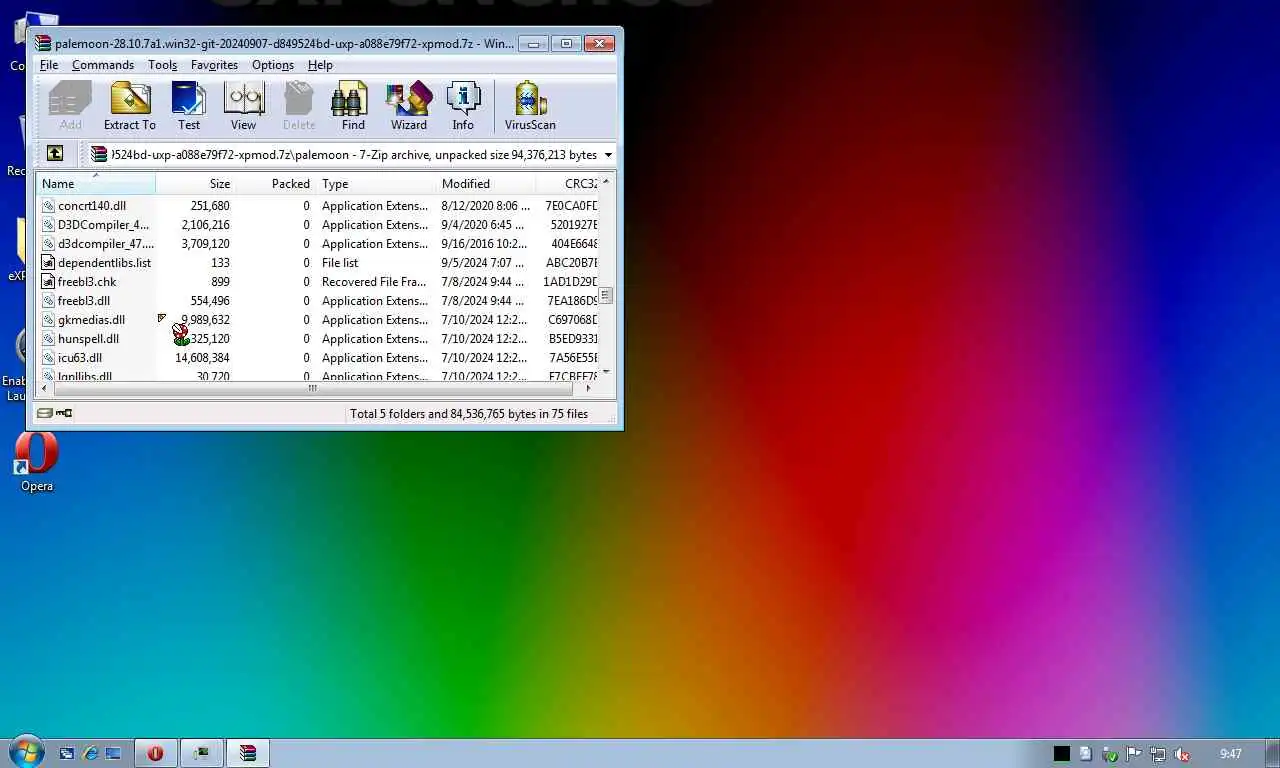Click the black square tray icon
Image resolution: width=1280 pixels, height=768 pixels.
coord(1062,754)
